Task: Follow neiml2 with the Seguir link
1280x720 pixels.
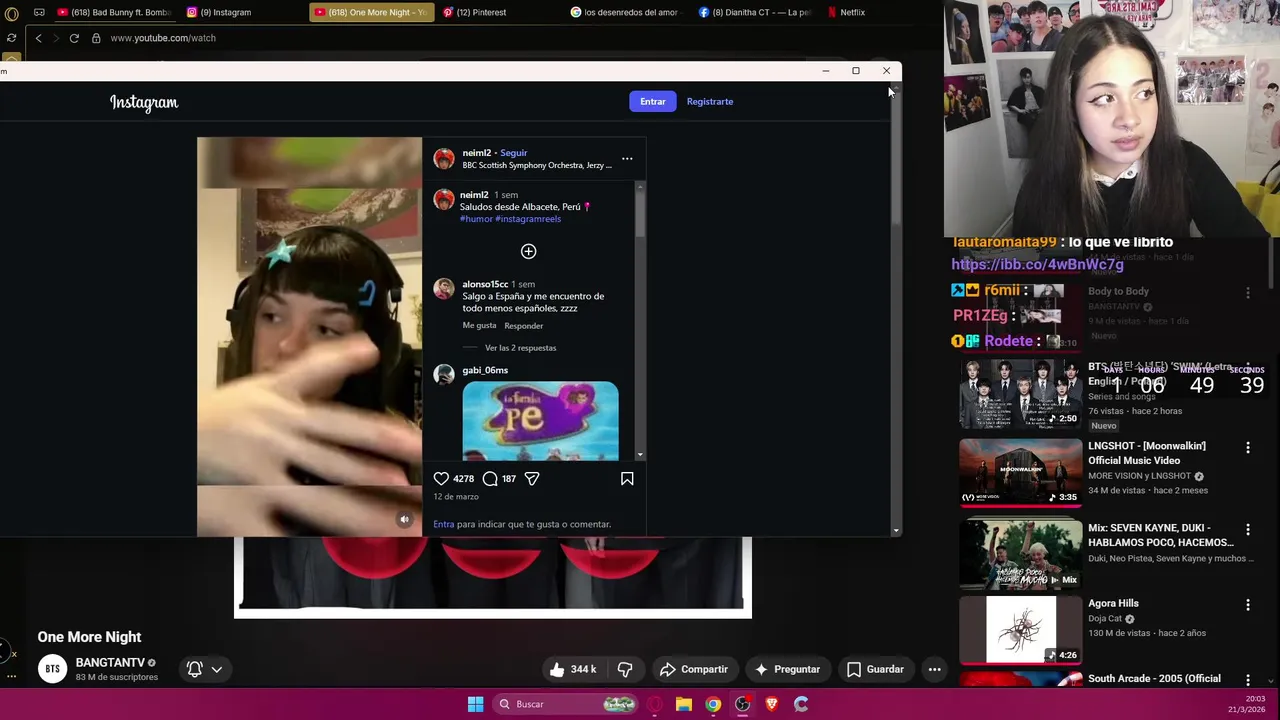Action: 514,153
